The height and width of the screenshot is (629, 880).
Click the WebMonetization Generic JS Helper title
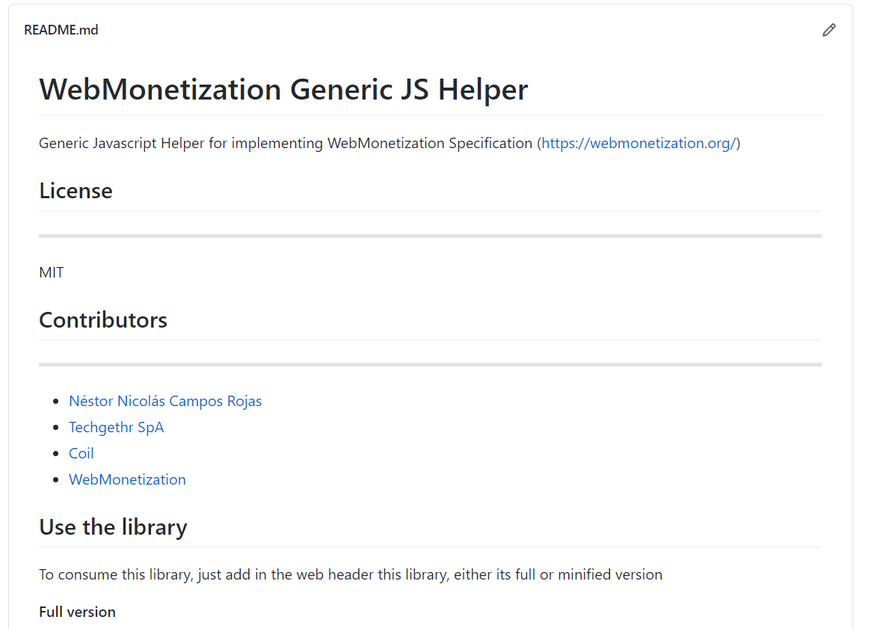(x=283, y=89)
